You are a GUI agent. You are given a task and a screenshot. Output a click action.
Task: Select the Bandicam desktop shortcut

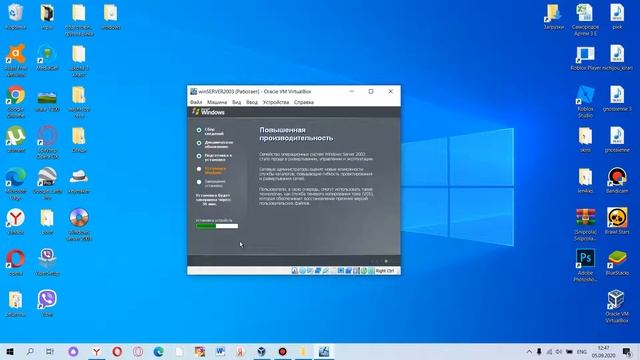(x=617, y=180)
